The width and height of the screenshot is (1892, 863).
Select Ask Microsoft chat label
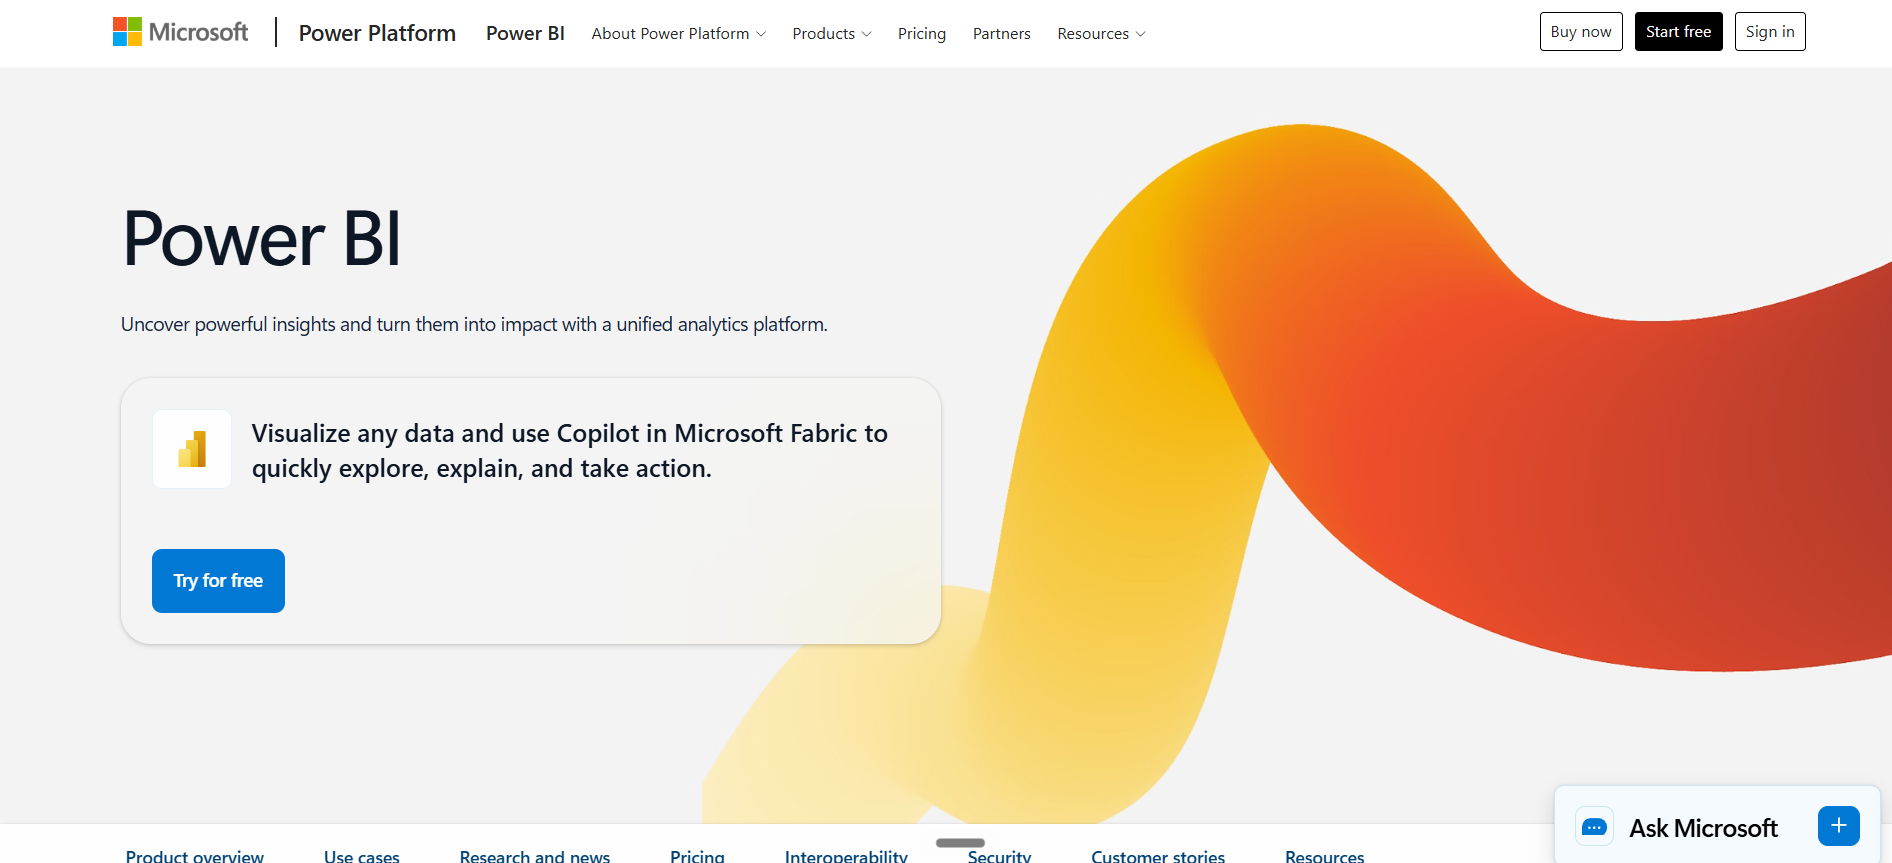tap(1703, 828)
